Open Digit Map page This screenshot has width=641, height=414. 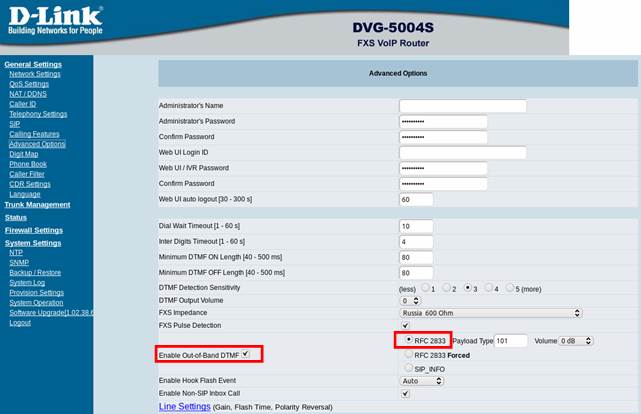tap(24, 154)
